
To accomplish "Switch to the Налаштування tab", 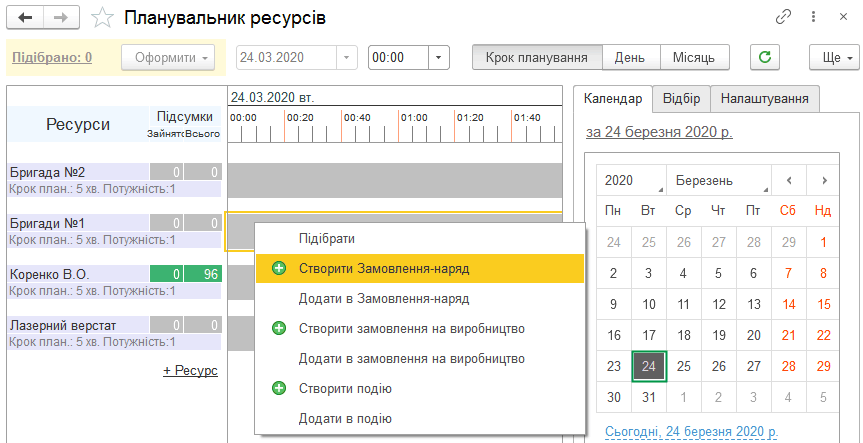I will pos(764,99).
